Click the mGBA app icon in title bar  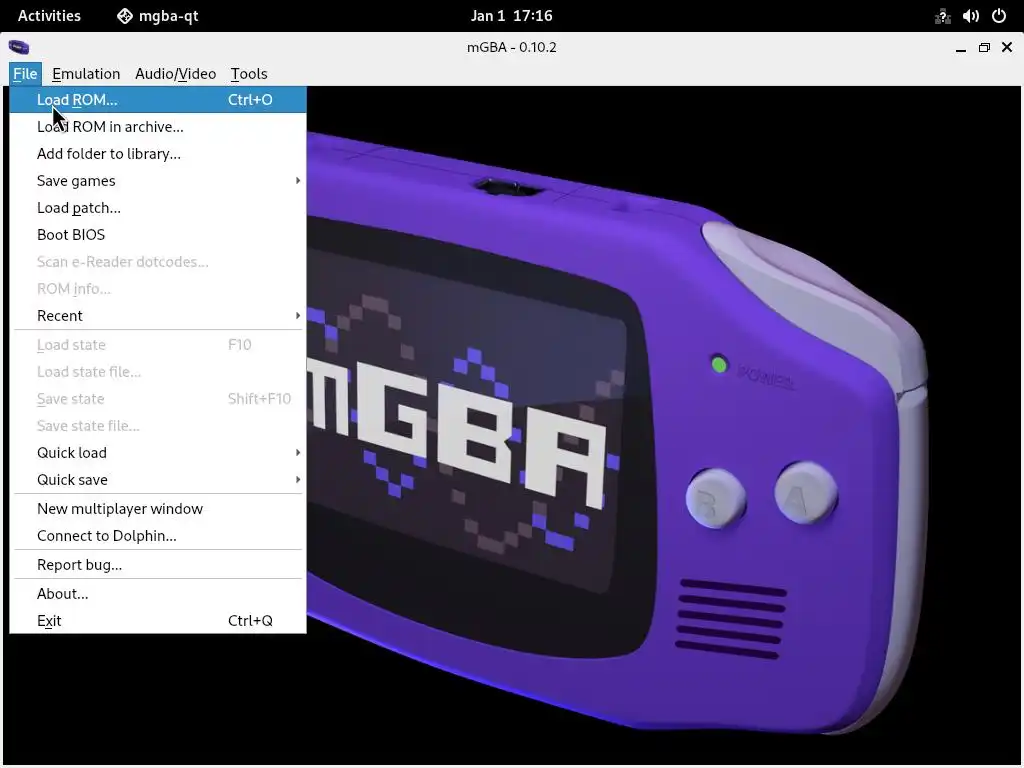pyautogui.click(x=18, y=47)
